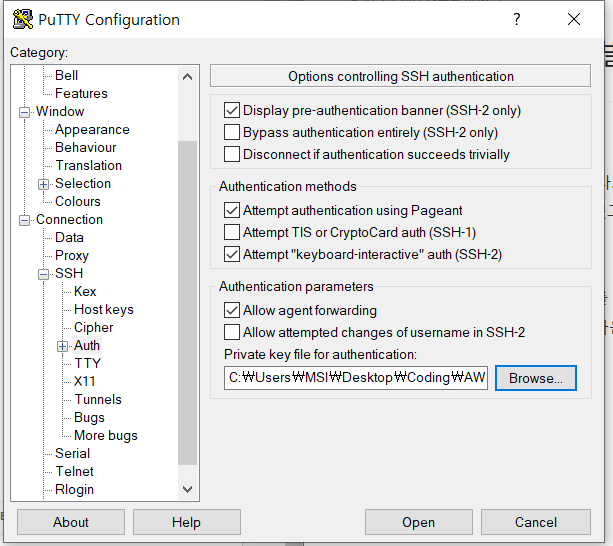Open Translation settings

88,165
